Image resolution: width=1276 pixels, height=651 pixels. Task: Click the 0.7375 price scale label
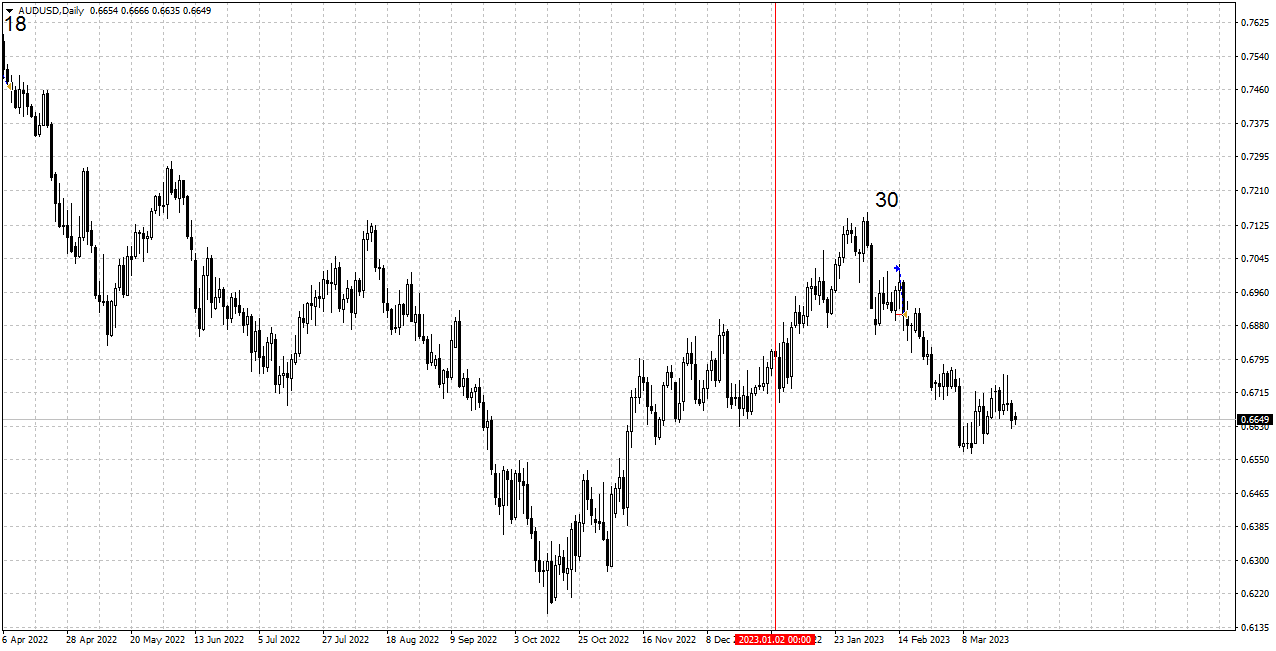point(1254,123)
